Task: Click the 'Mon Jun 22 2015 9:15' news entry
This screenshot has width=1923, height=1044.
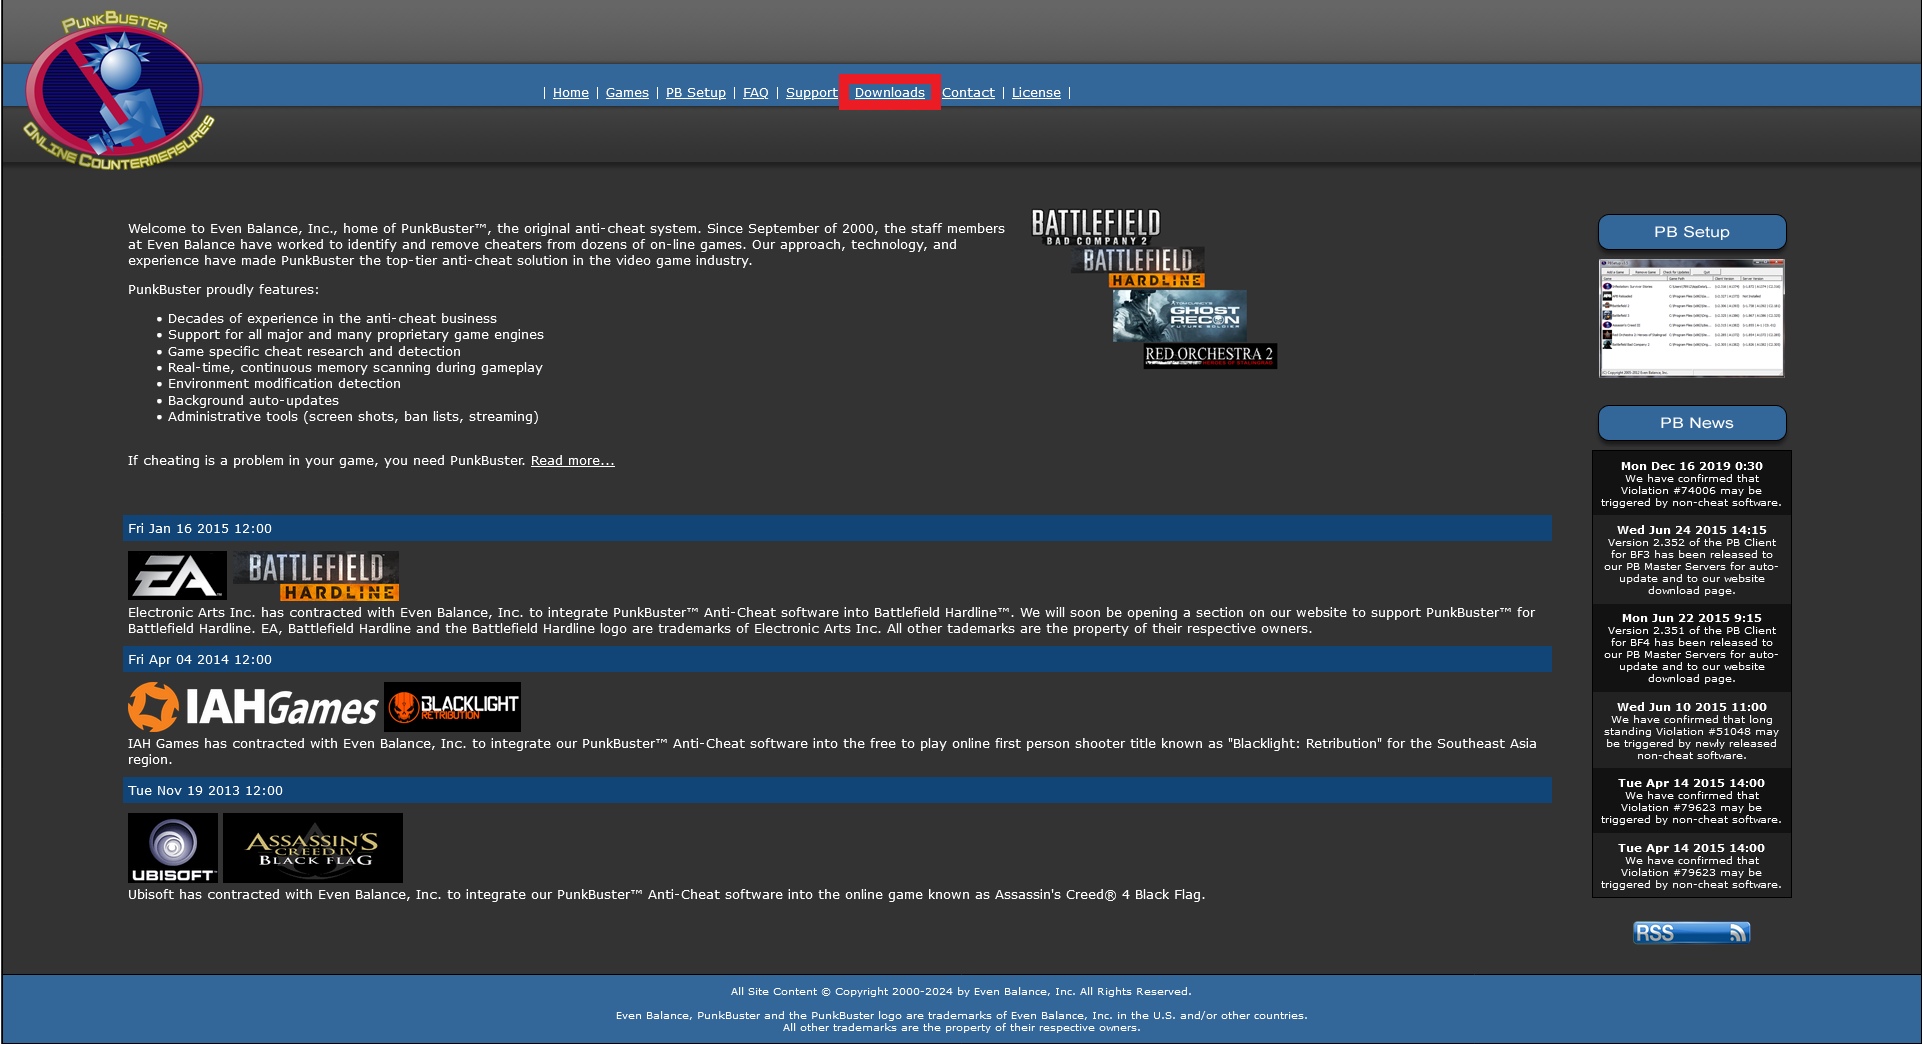Action: tap(1692, 648)
